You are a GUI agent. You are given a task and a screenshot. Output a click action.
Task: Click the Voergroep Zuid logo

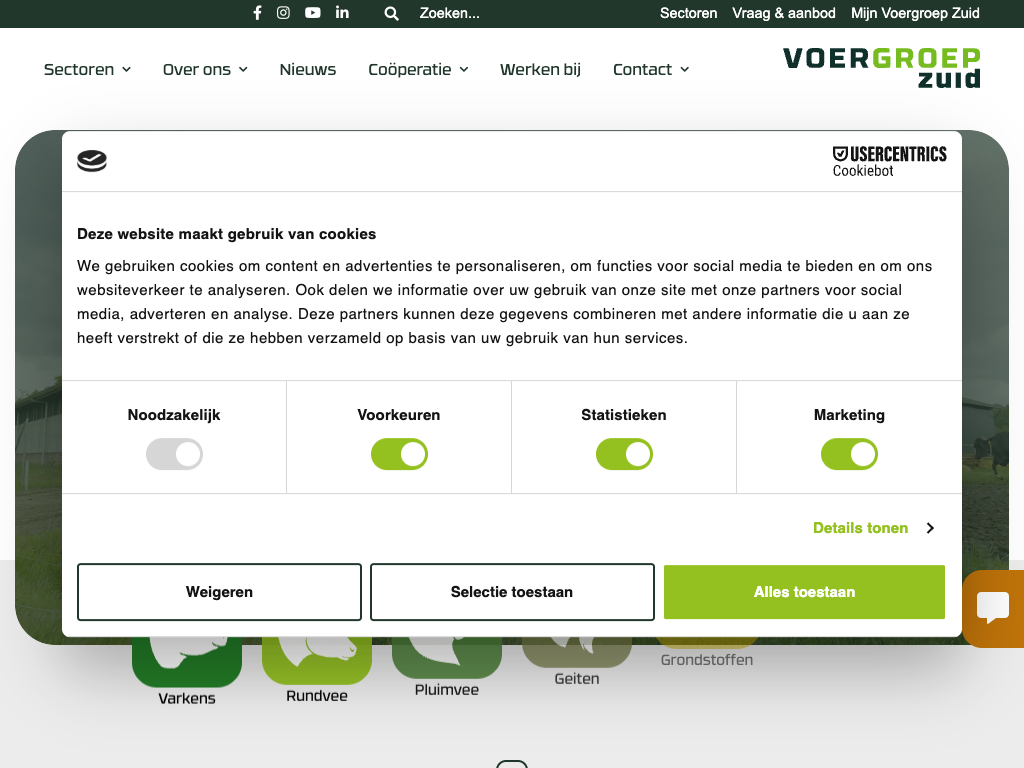point(882,67)
